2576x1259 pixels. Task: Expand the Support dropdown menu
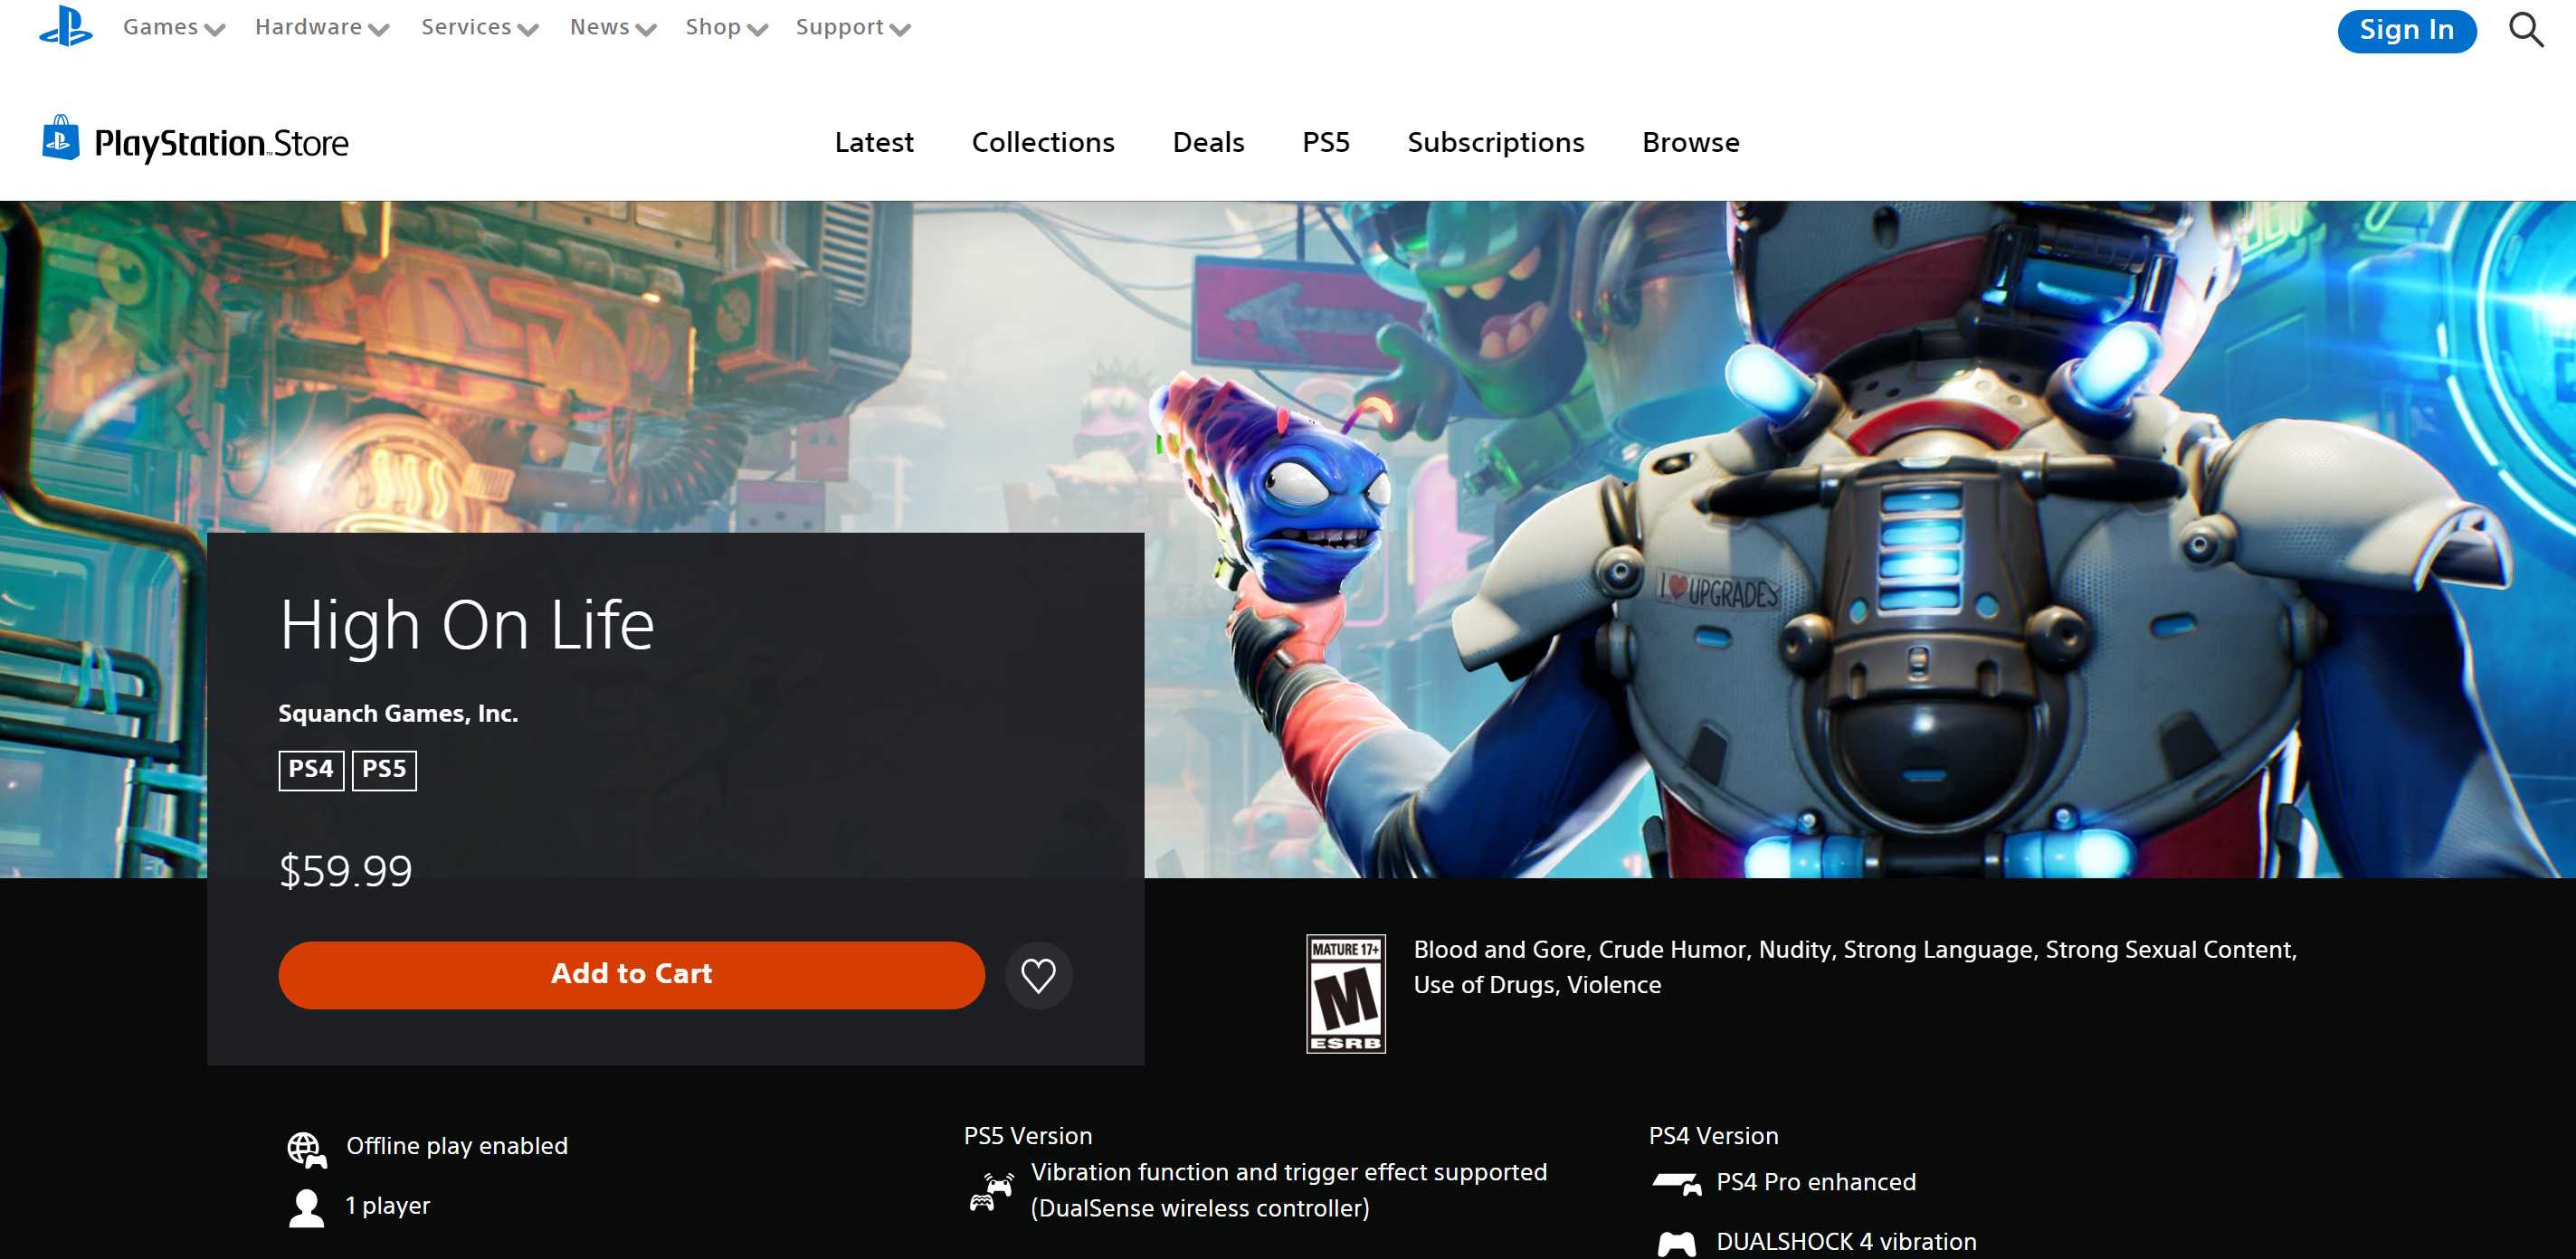coord(852,28)
